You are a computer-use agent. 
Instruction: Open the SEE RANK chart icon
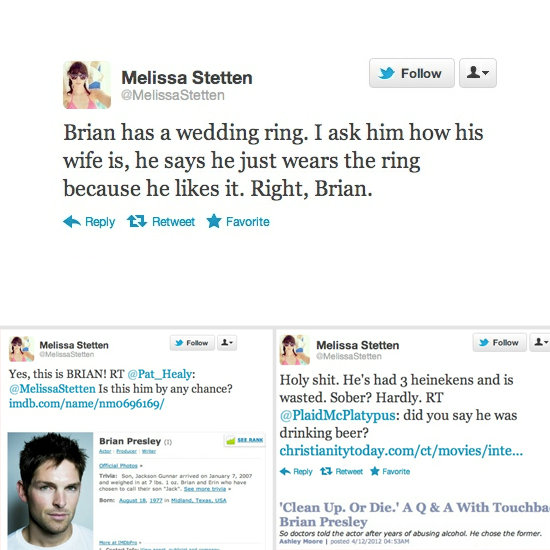click(245, 440)
